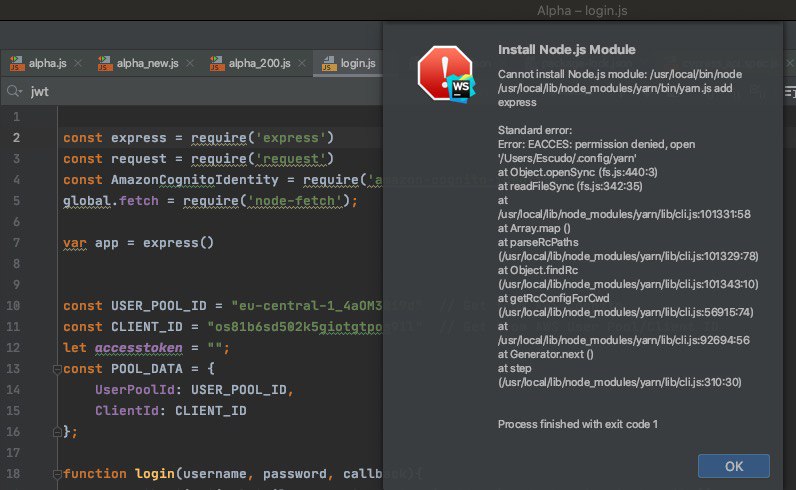
Task: Click the 'request' string on line 3
Action: pyautogui.click(x=291, y=159)
